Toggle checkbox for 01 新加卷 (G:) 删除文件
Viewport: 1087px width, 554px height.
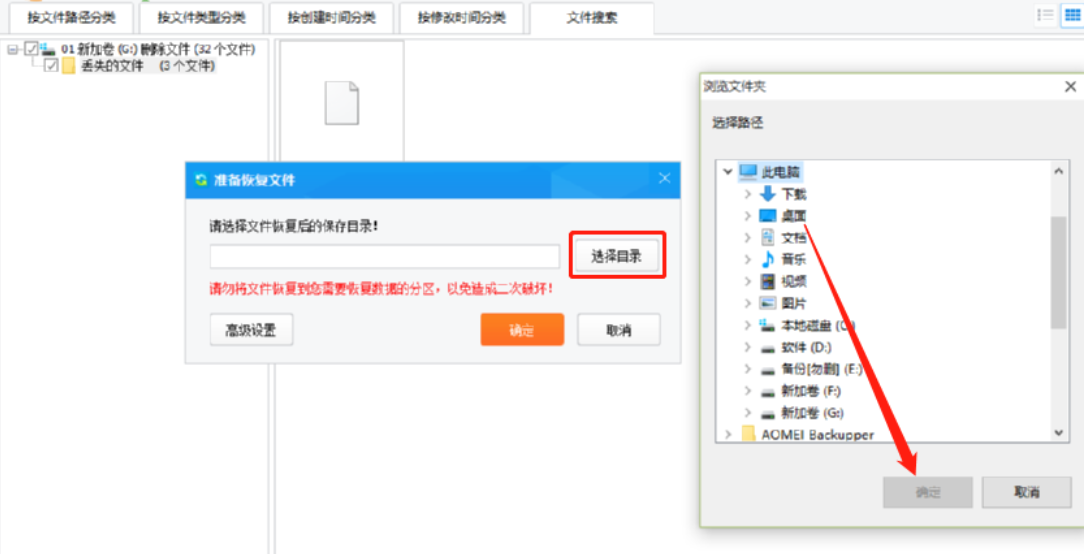point(31,49)
